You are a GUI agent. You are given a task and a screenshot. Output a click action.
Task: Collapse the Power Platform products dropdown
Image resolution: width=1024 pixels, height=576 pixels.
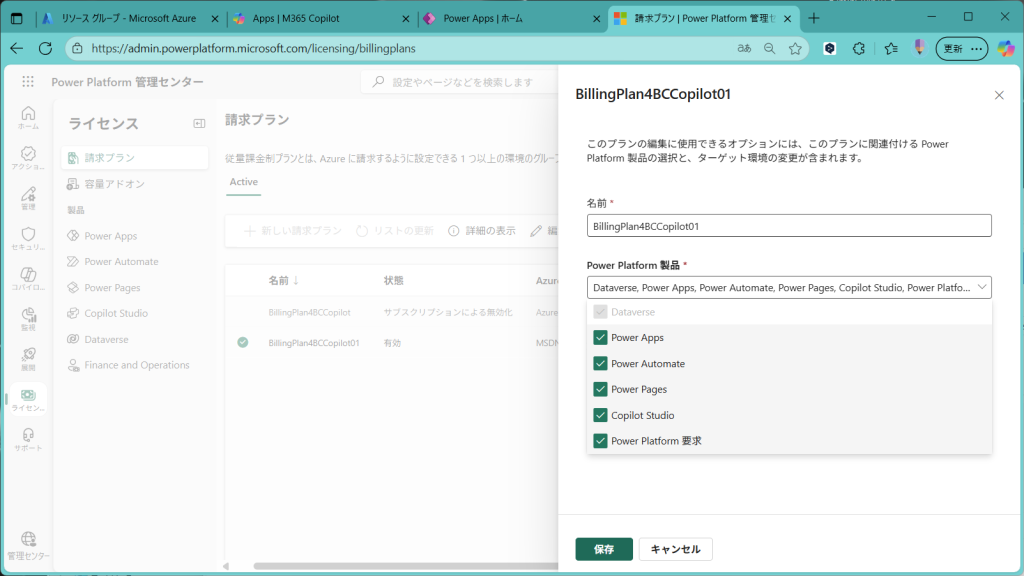coord(980,287)
